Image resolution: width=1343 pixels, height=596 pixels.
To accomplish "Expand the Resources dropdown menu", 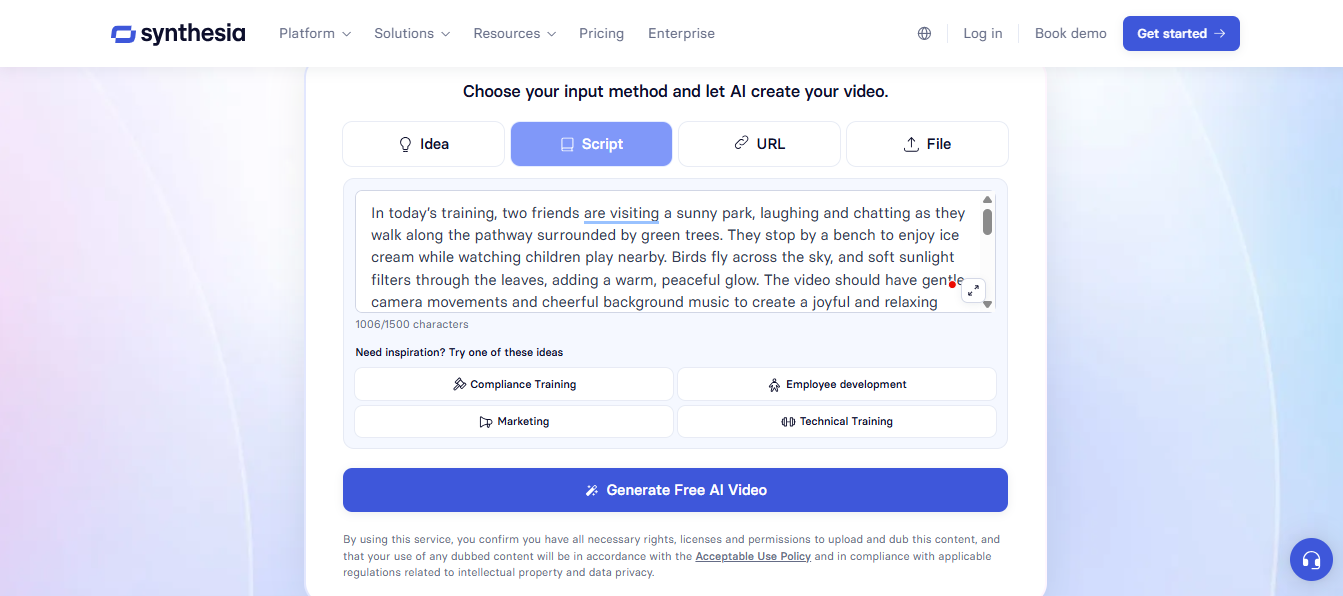I will tap(514, 33).
